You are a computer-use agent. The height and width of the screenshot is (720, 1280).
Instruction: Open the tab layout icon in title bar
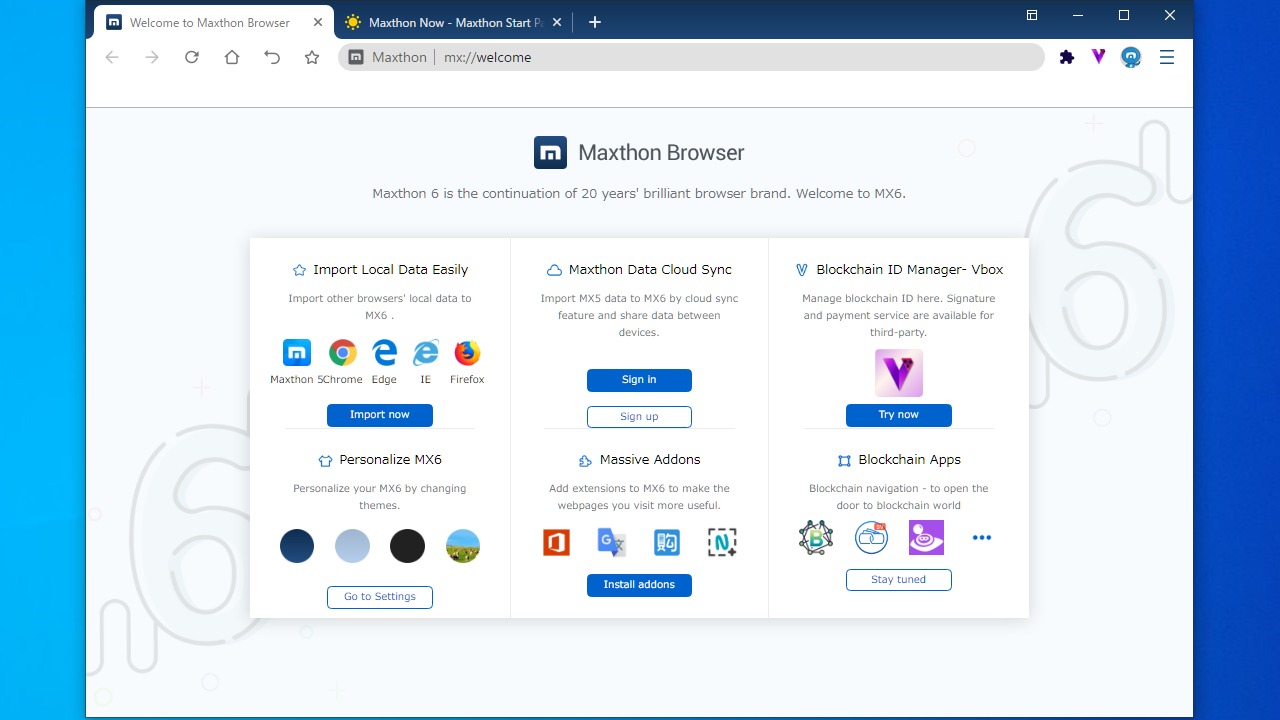click(1032, 15)
